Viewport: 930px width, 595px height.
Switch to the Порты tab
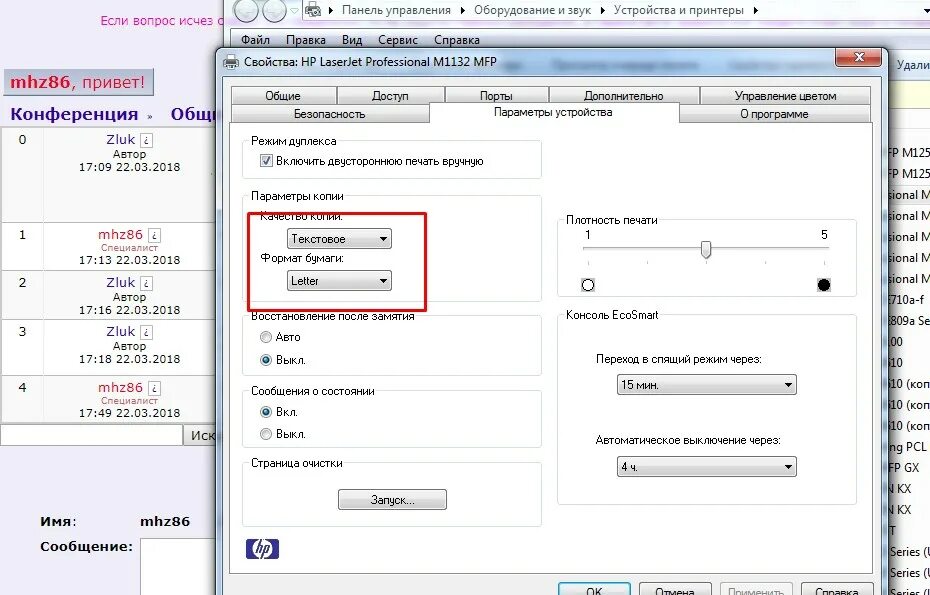(496, 96)
